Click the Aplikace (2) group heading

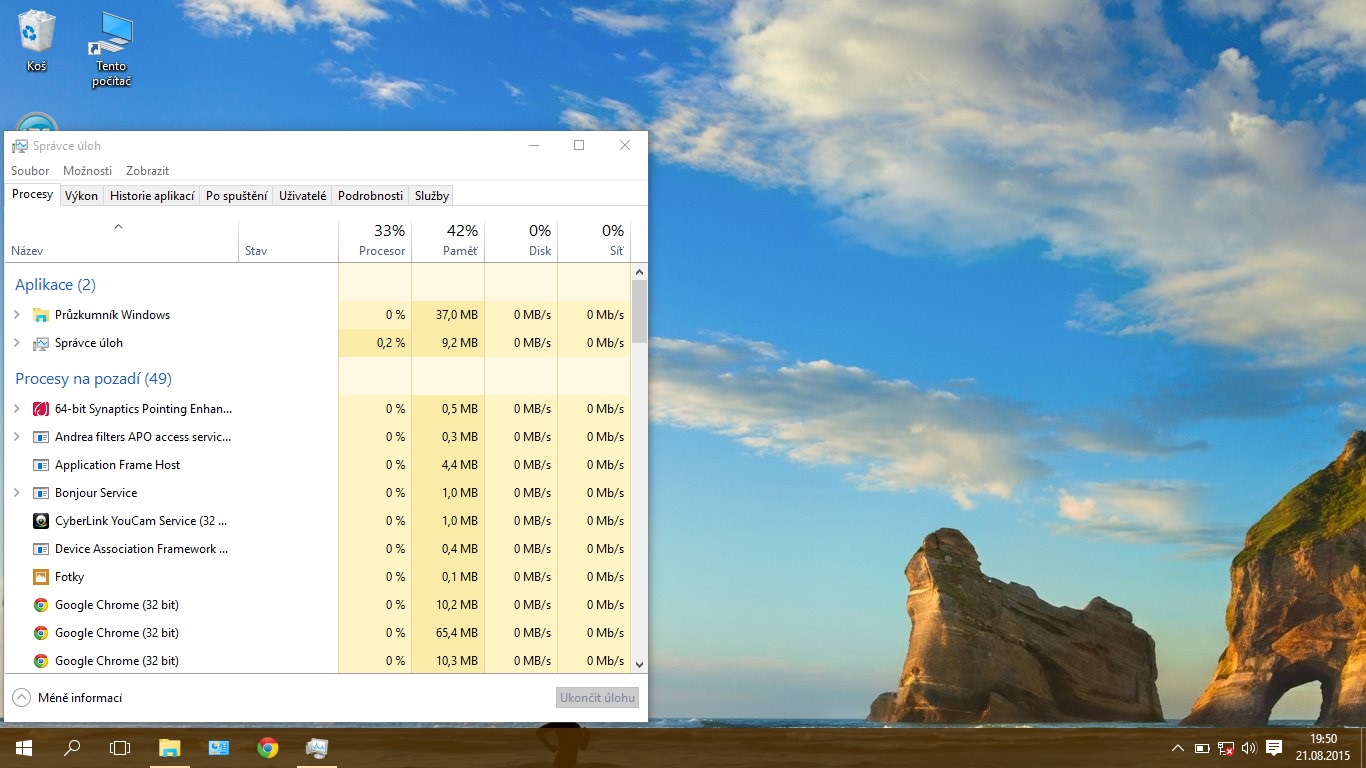point(55,285)
